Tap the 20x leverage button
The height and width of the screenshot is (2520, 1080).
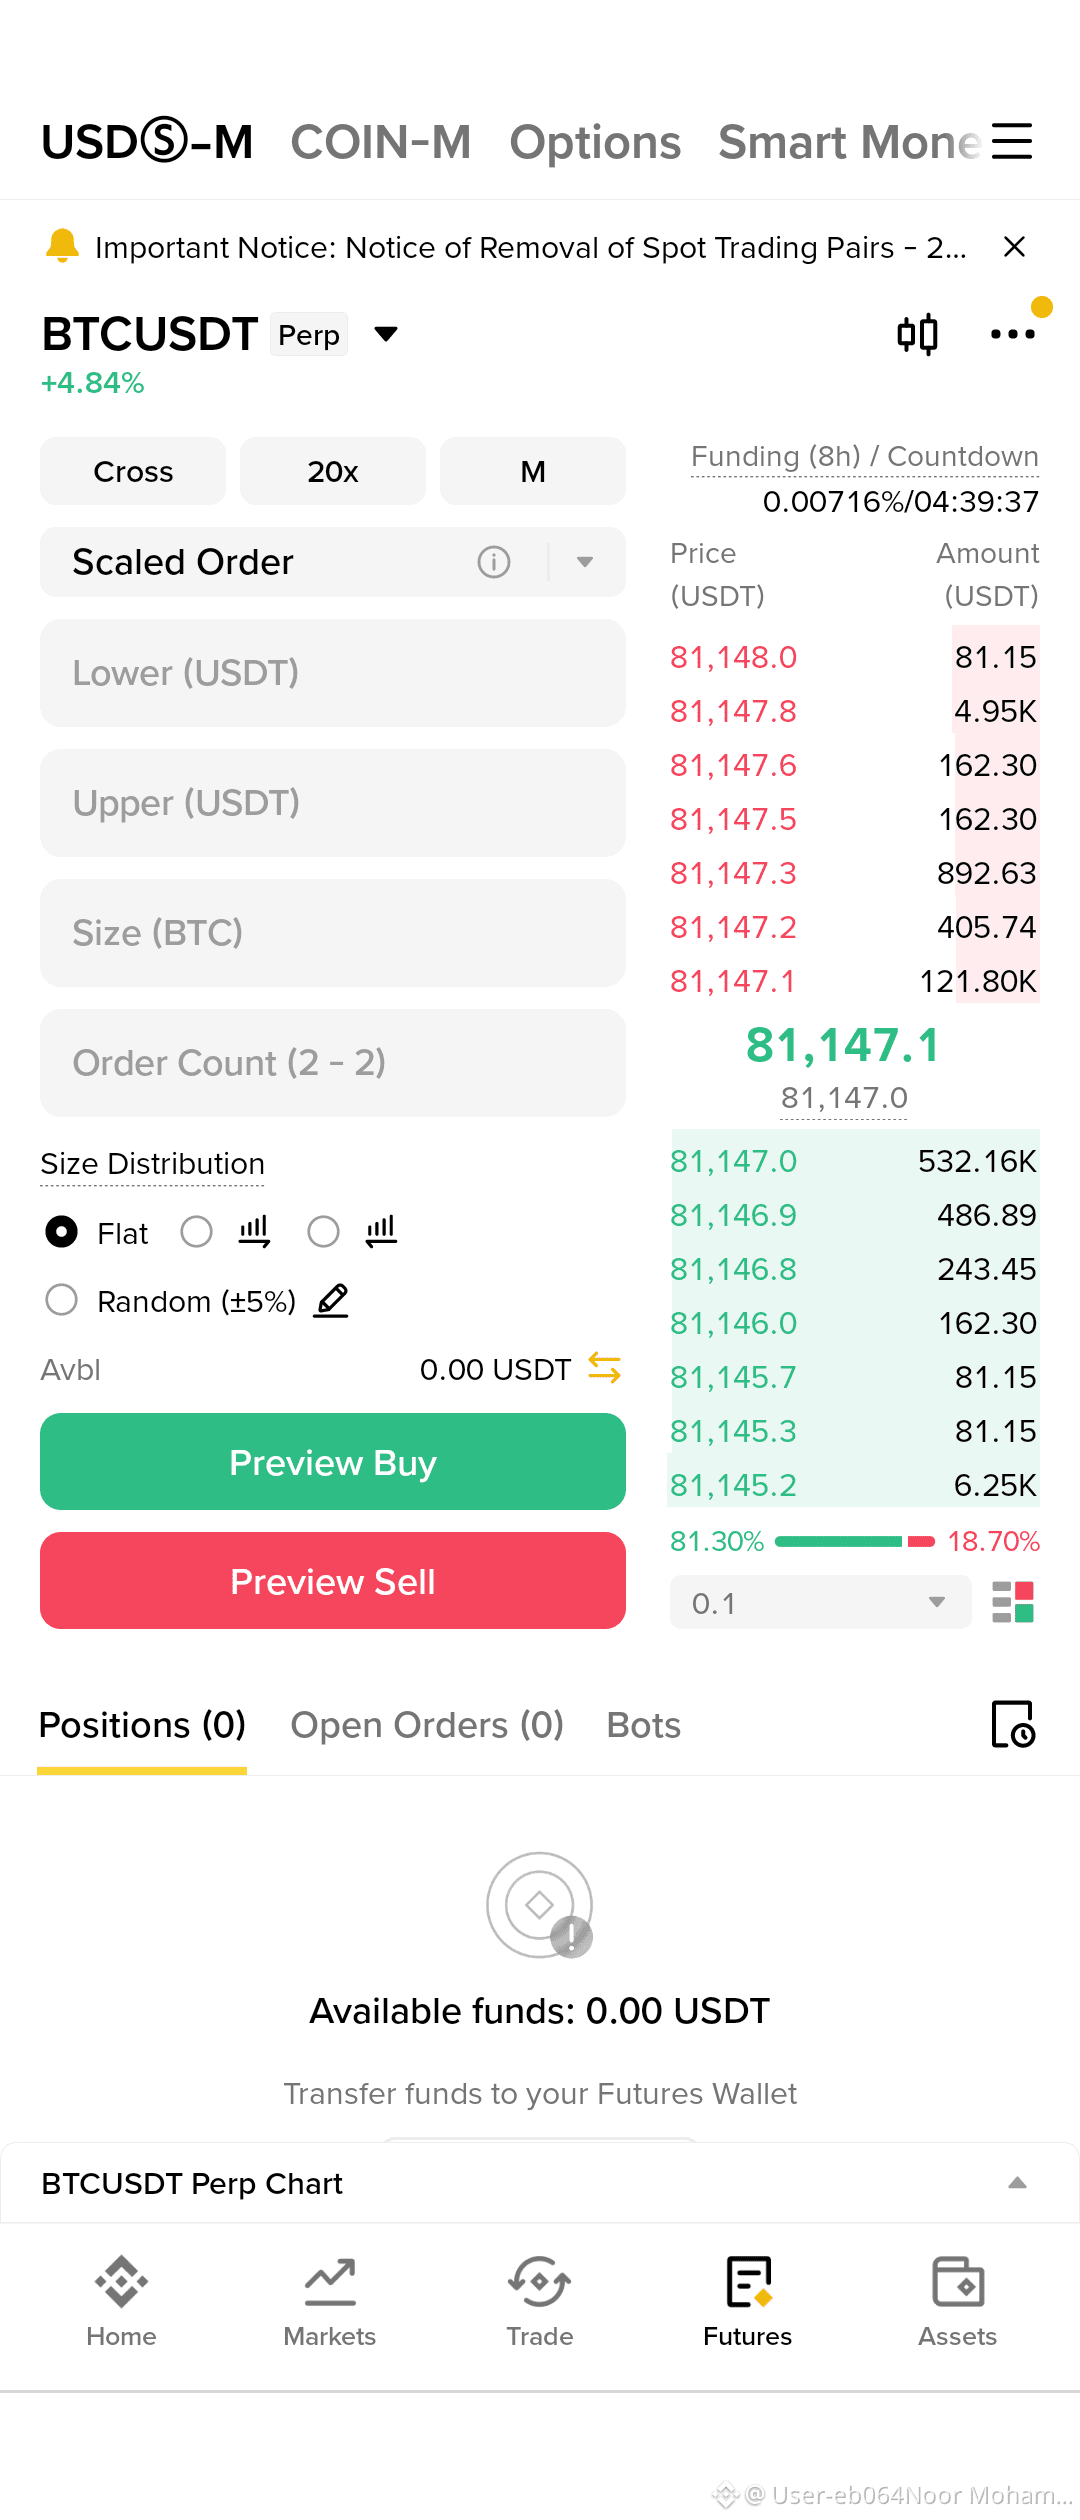tap(333, 471)
